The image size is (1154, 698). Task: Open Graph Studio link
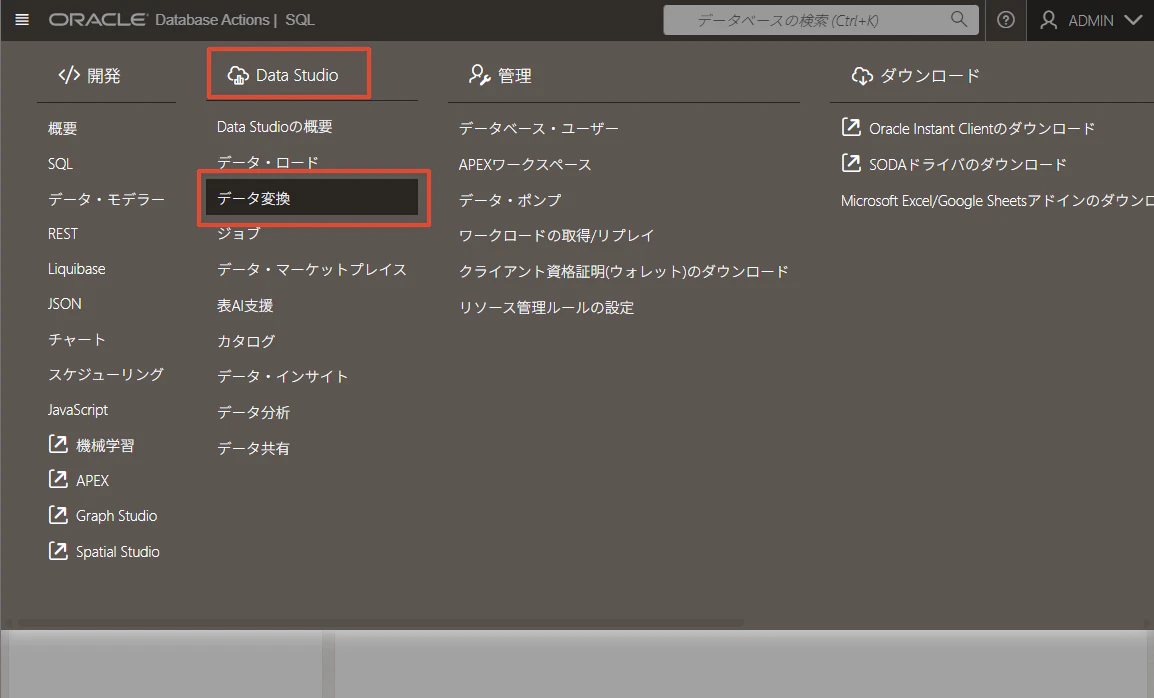[116, 515]
